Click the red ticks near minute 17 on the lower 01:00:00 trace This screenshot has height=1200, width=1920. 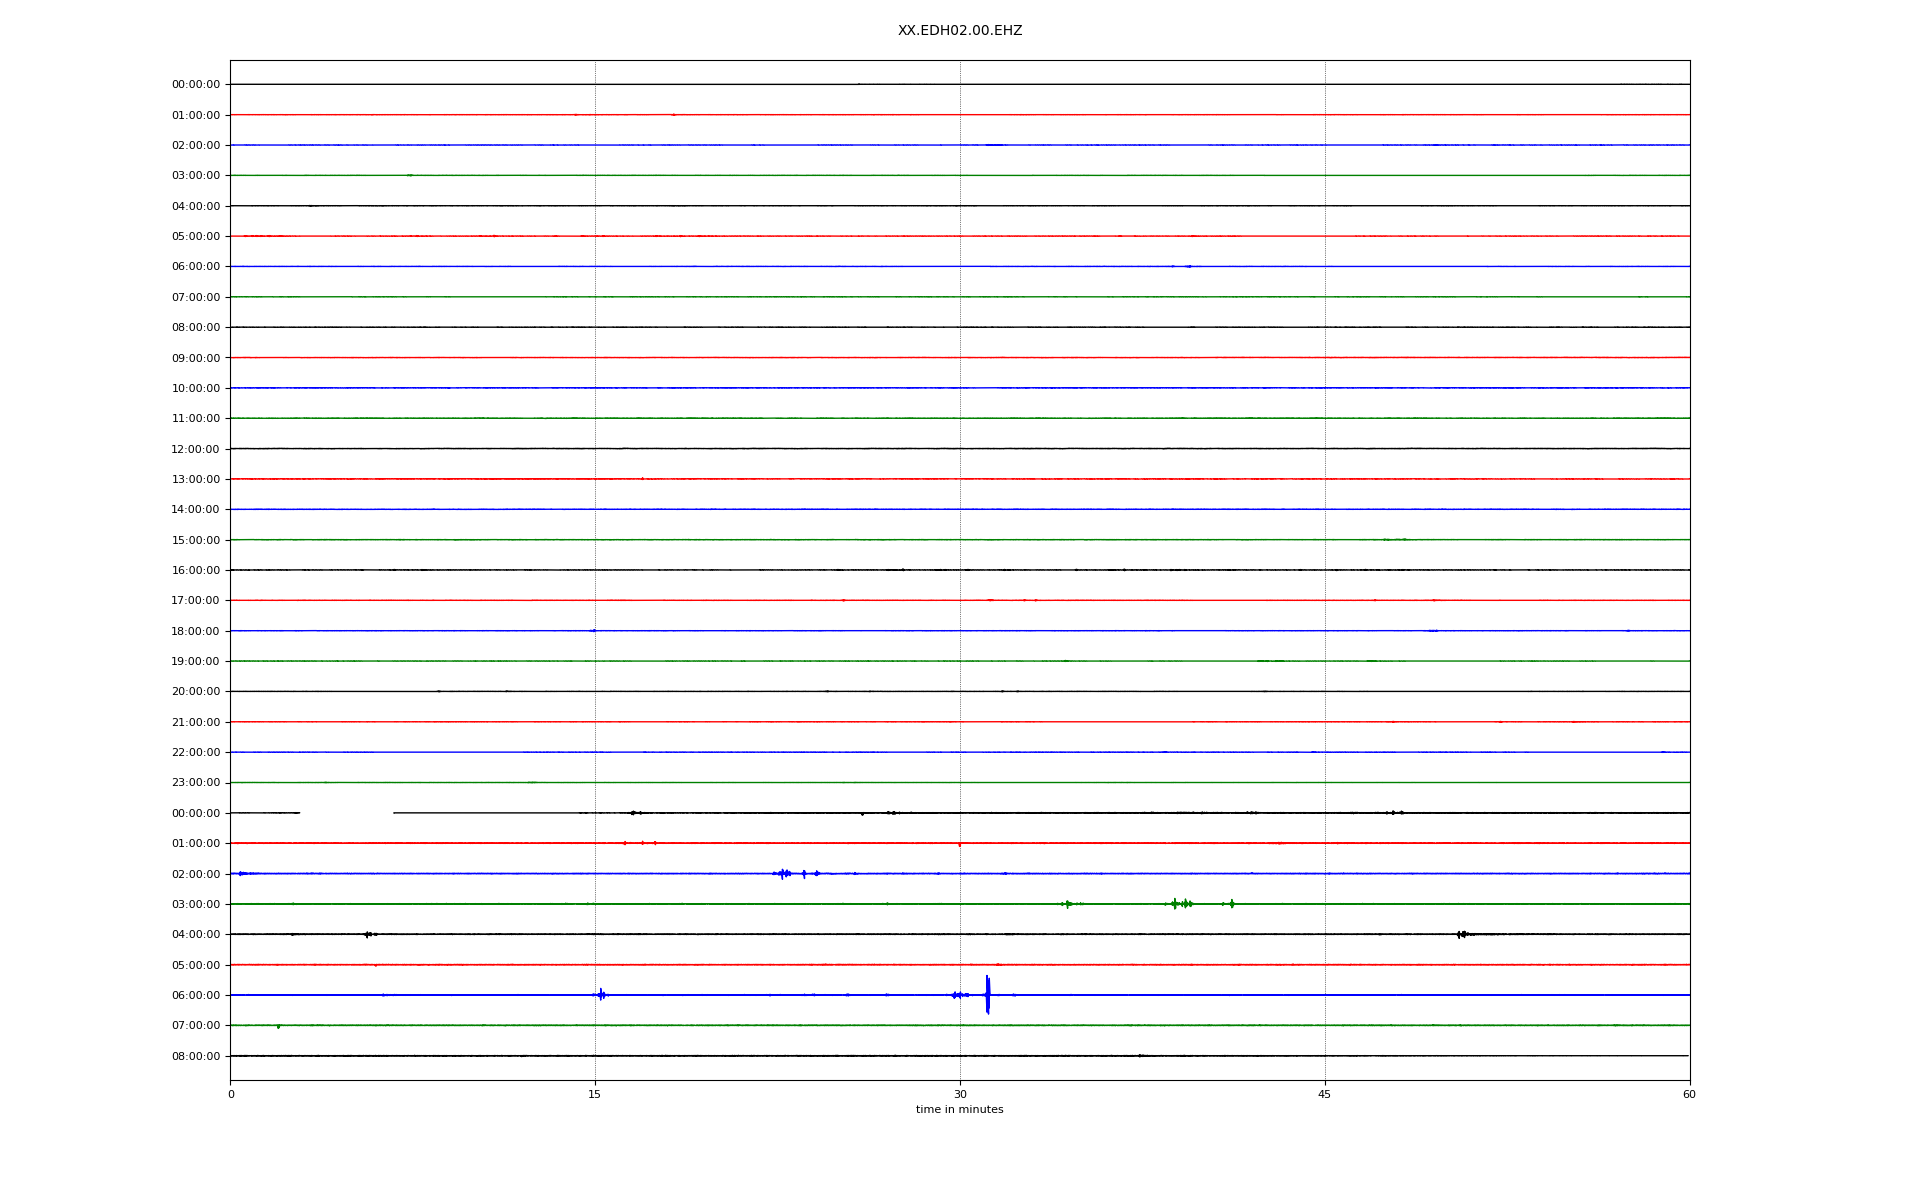tap(640, 843)
